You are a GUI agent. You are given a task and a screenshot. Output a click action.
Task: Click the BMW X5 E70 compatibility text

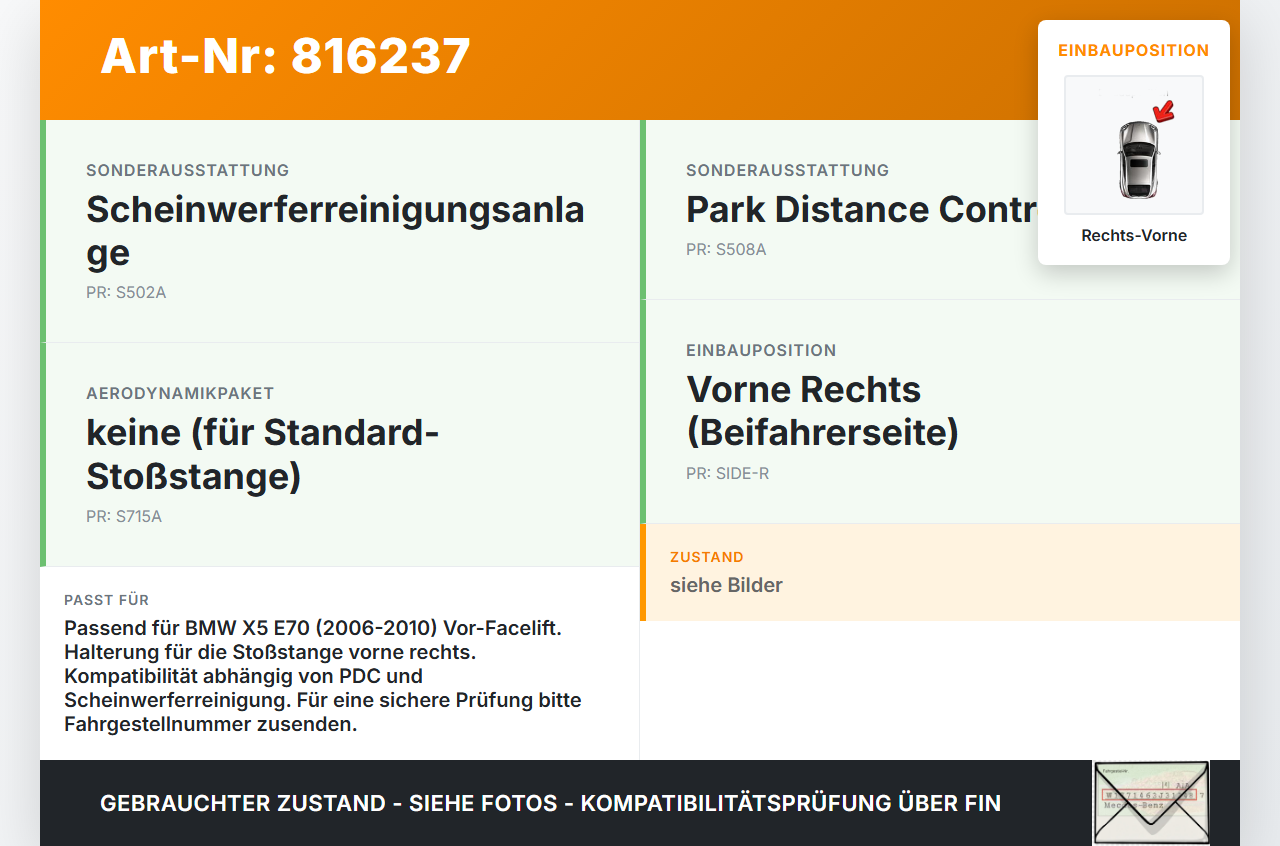[x=323, y=676]
